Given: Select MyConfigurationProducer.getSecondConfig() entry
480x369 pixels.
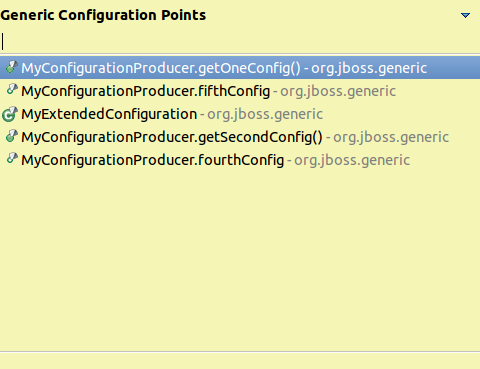Looking at the screenshot, I should coord(240,137).
